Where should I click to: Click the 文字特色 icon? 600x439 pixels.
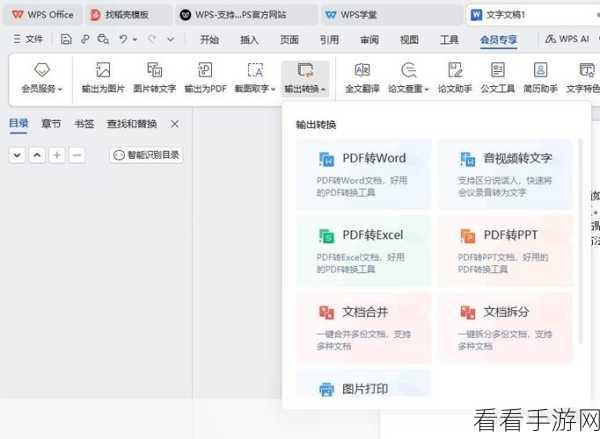(587, 70)
